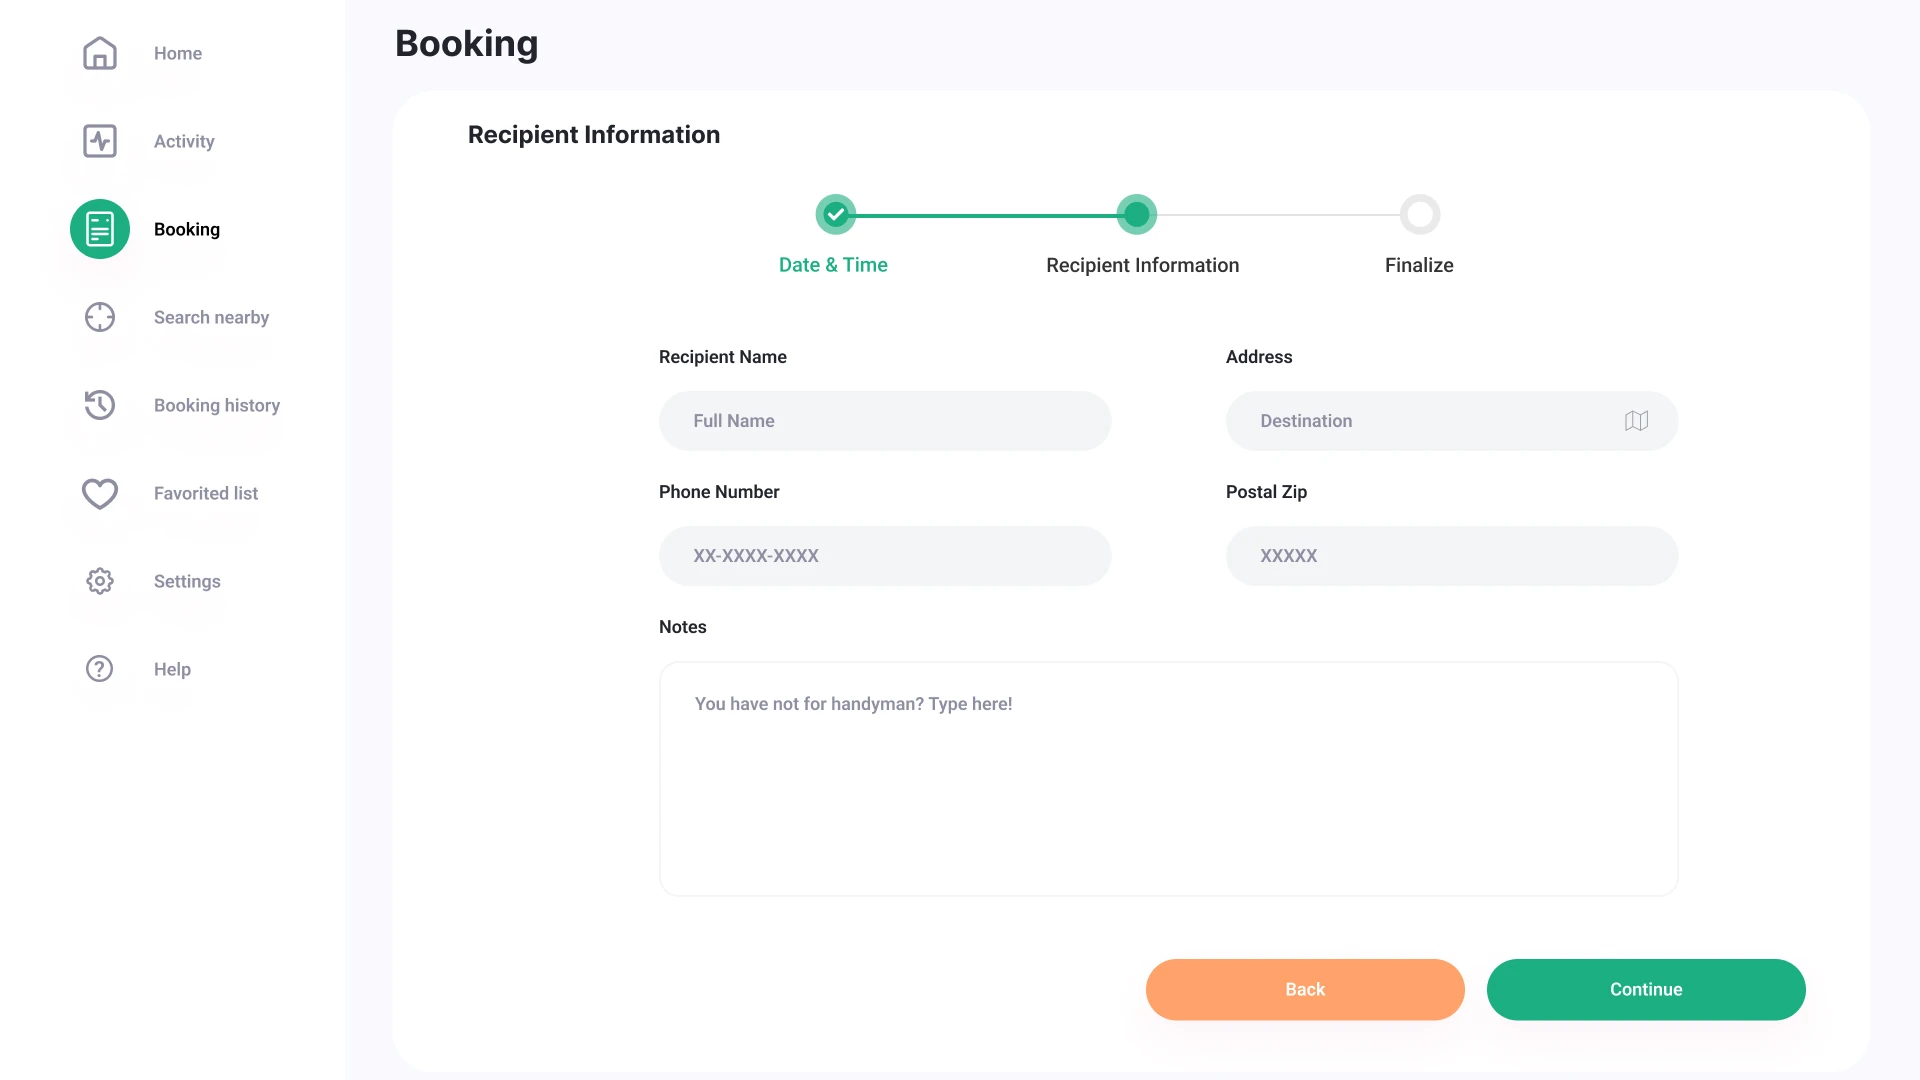Click the Home house icon
The image size is (1920, 1080).
(x=100, y=53)
